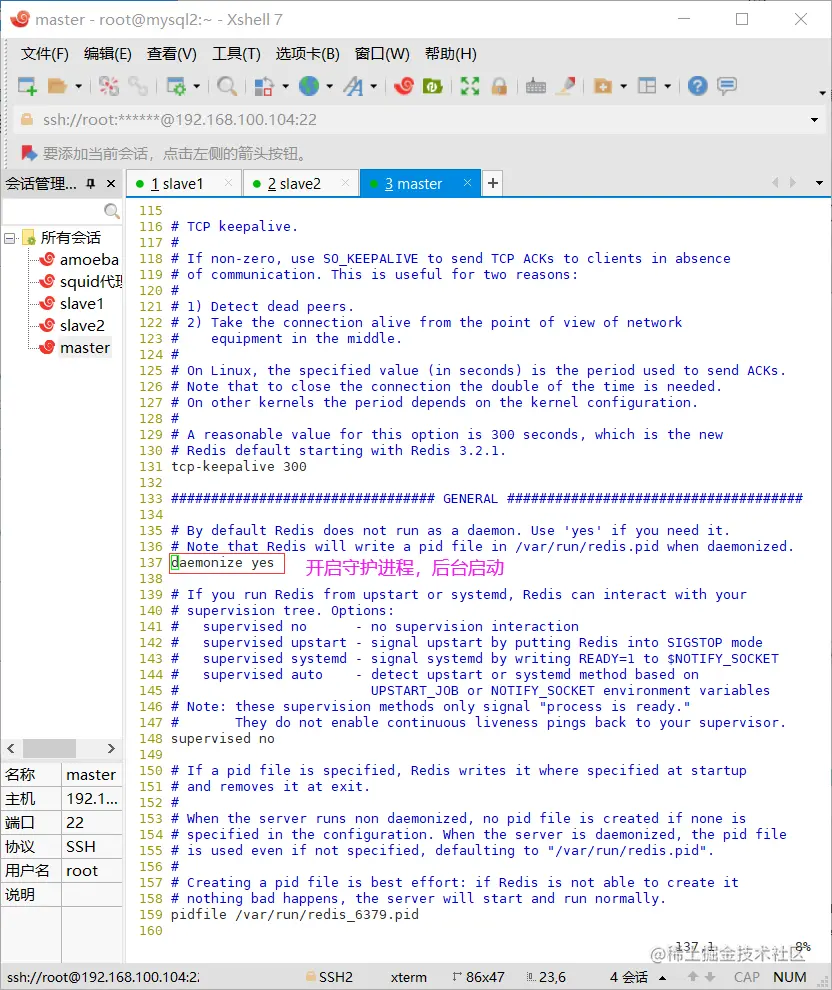The image size is (832, 990).
Task: Open the 查看(V) menu
Action: (x=172, y=54)
